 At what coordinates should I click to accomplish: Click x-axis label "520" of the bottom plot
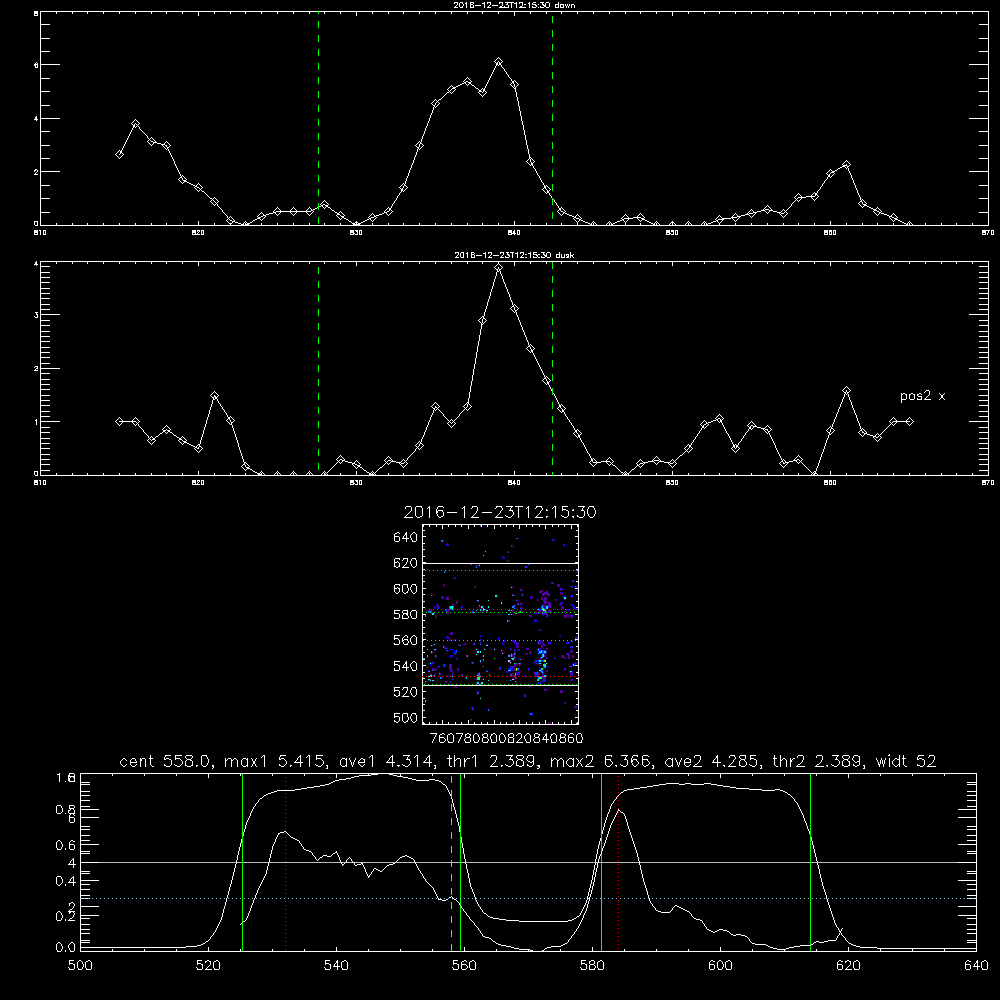[208, 966]
